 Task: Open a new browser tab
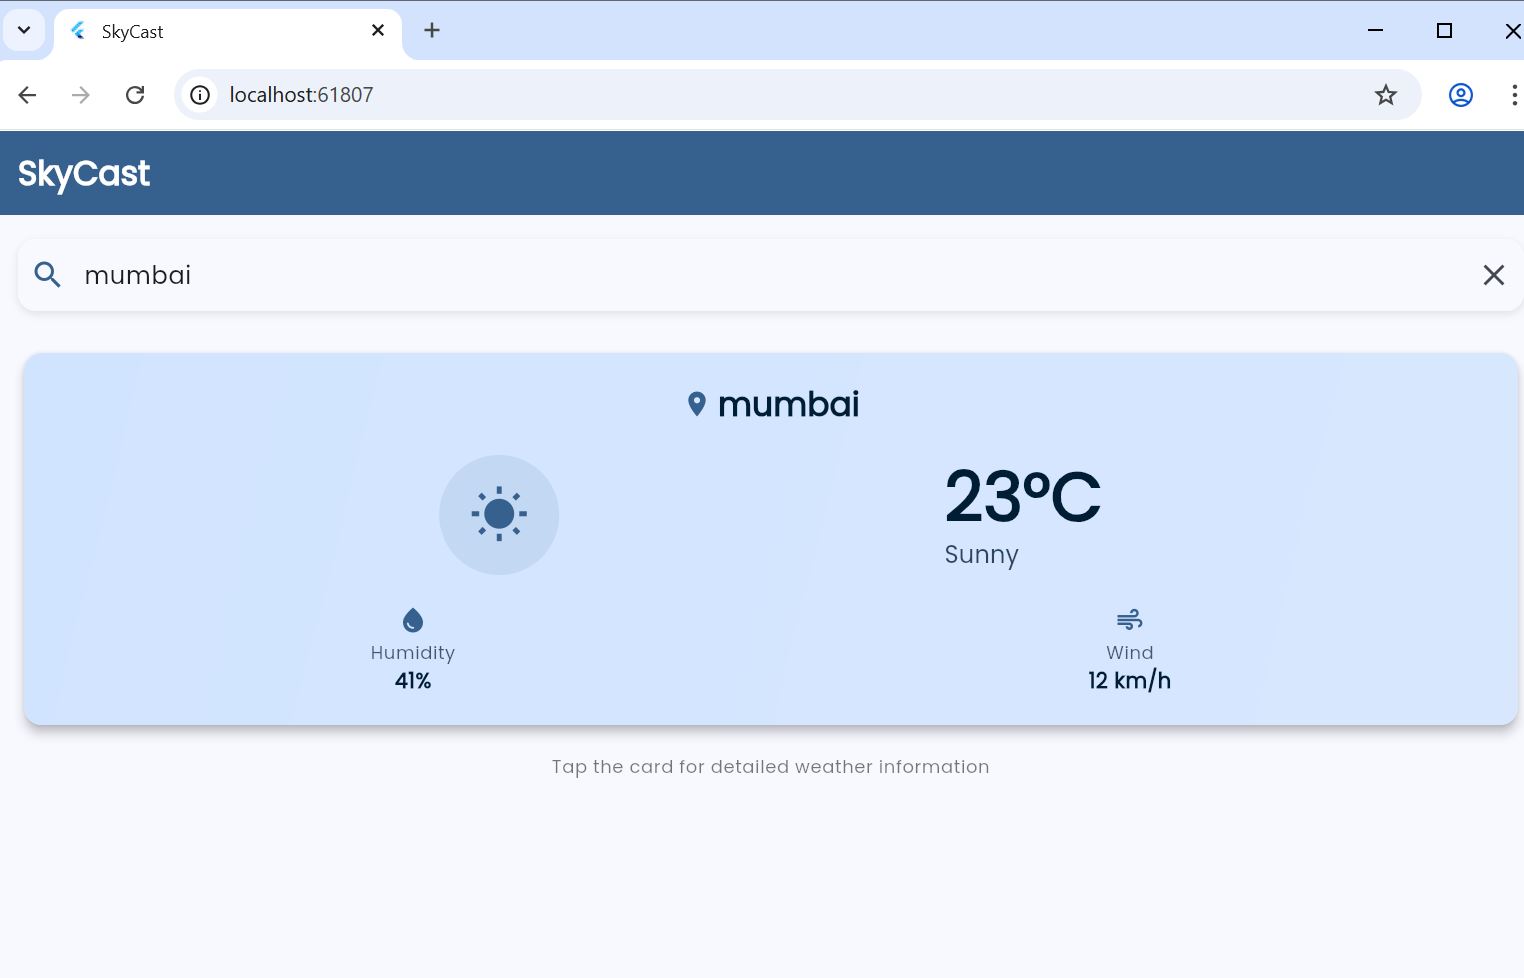431,30
